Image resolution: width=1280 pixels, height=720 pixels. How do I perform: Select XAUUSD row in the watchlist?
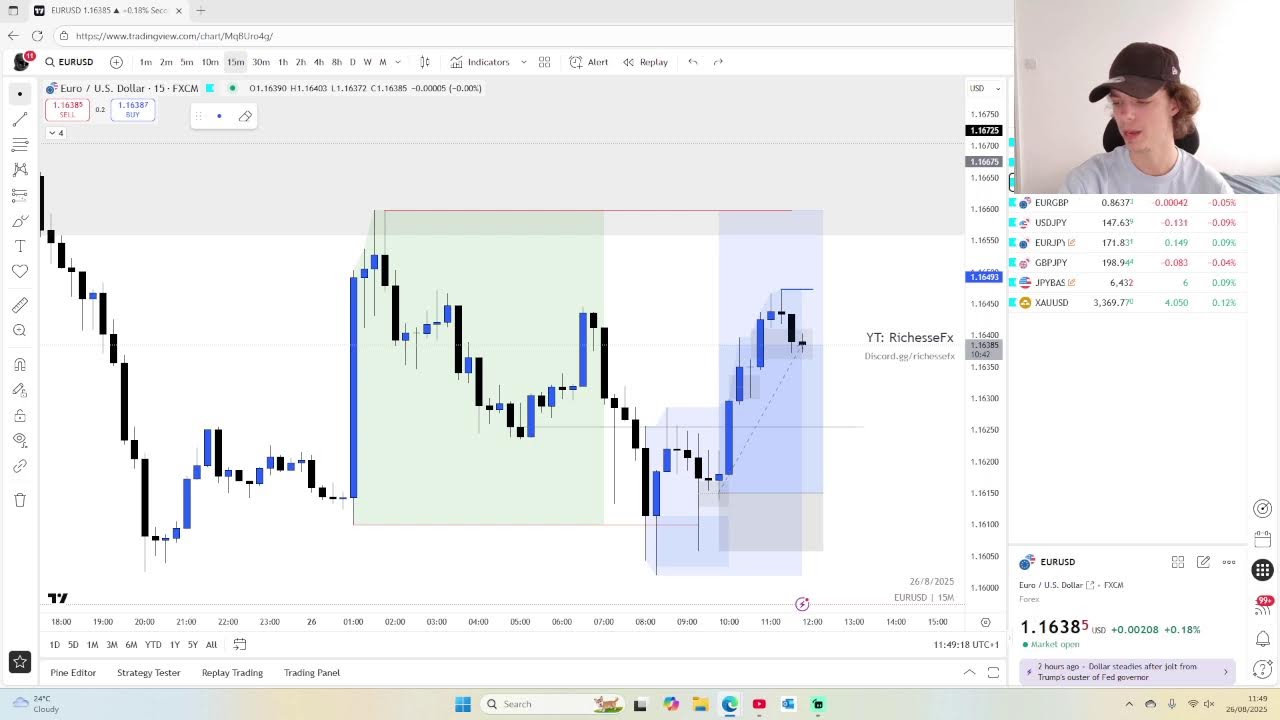(x=1128, y=303)
